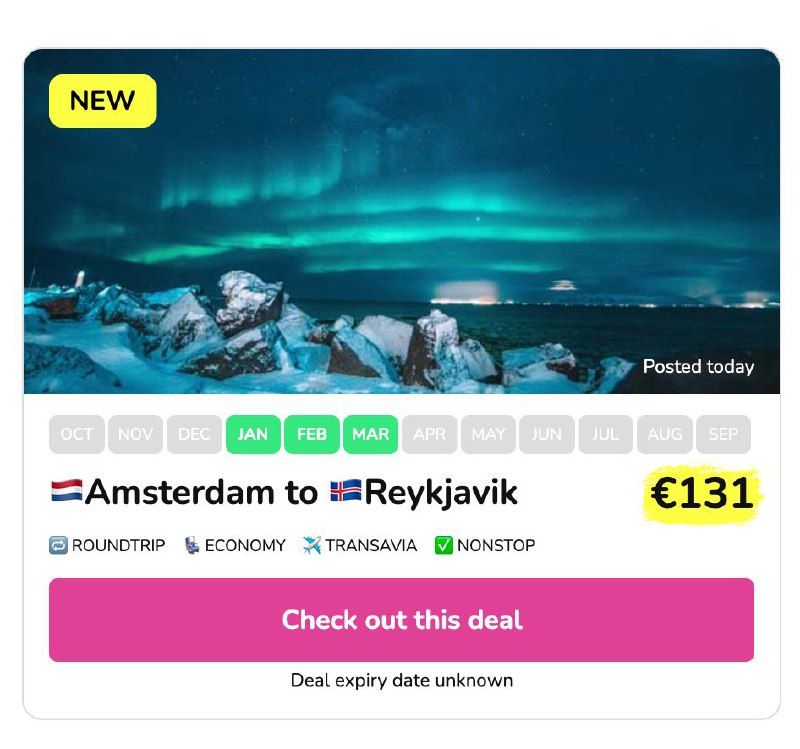
Task: Select the FEB month chip
Action: [x=312, y=434]
